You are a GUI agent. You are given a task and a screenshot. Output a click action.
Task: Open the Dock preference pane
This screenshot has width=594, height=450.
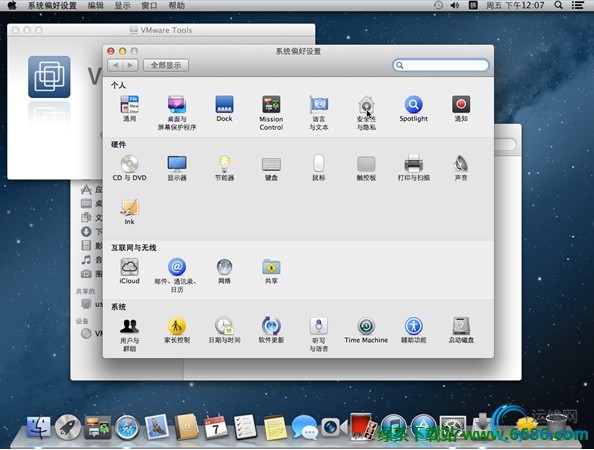(224, 108)
